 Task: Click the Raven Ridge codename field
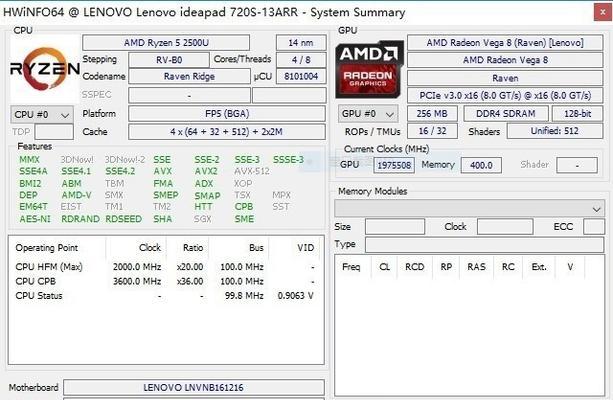point(189,76)
